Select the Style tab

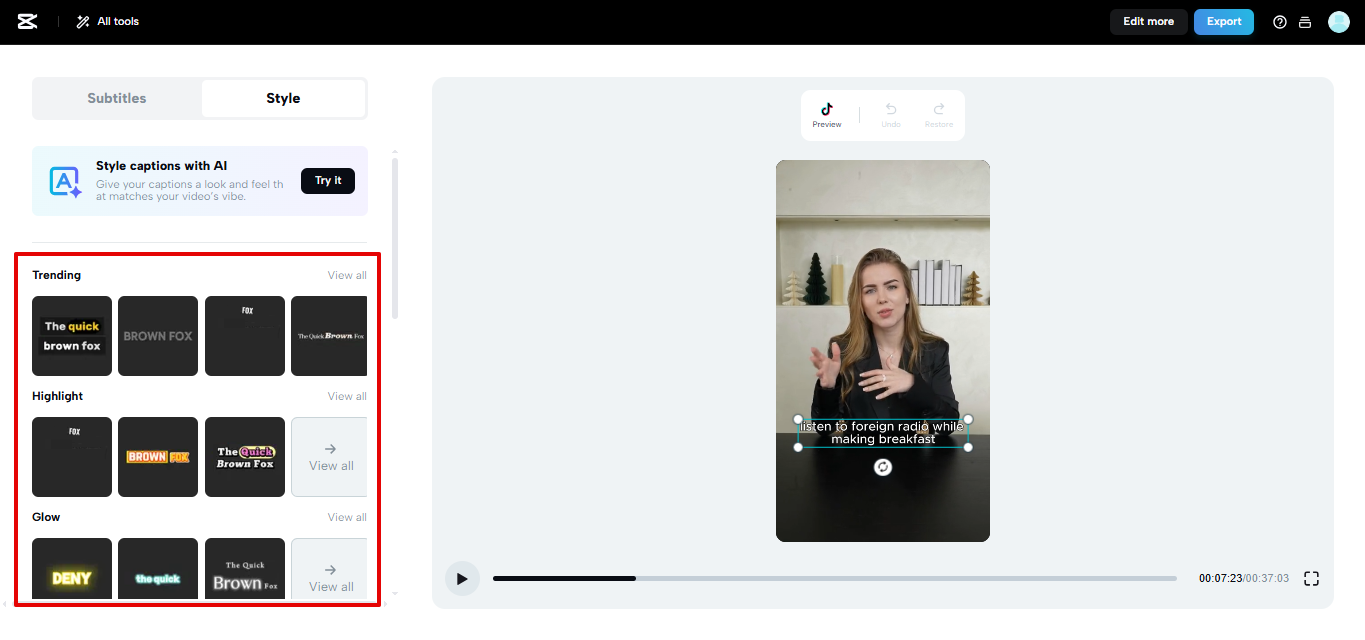(283, 98)
